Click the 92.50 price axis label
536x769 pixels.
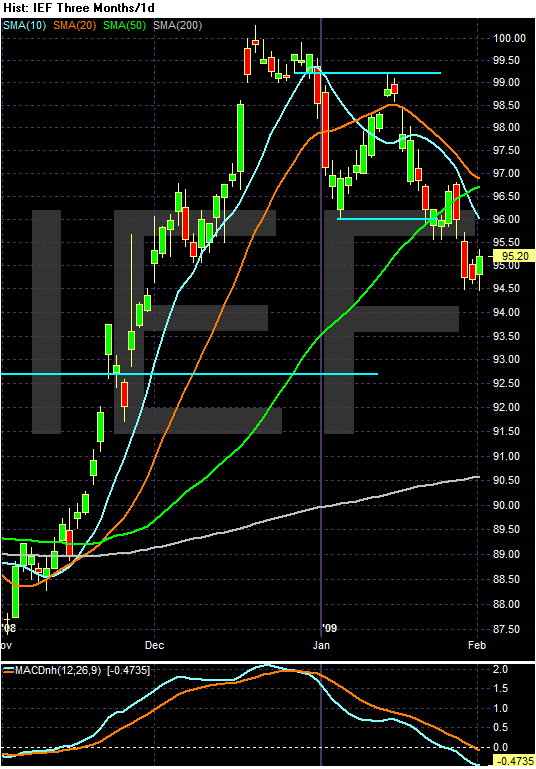point(507,384)
